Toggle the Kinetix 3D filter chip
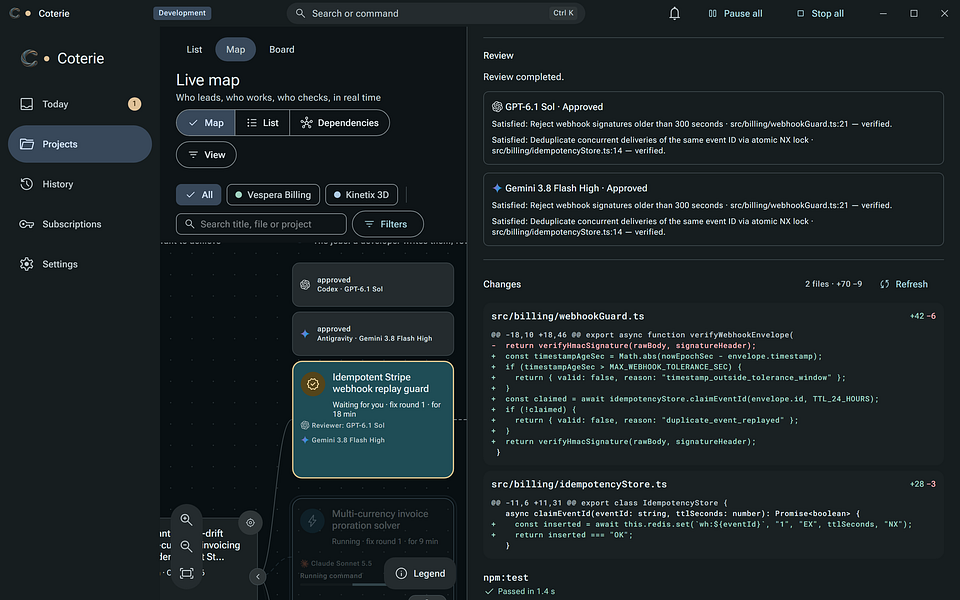The image size is (960, 600). click(x=361, y=195)
